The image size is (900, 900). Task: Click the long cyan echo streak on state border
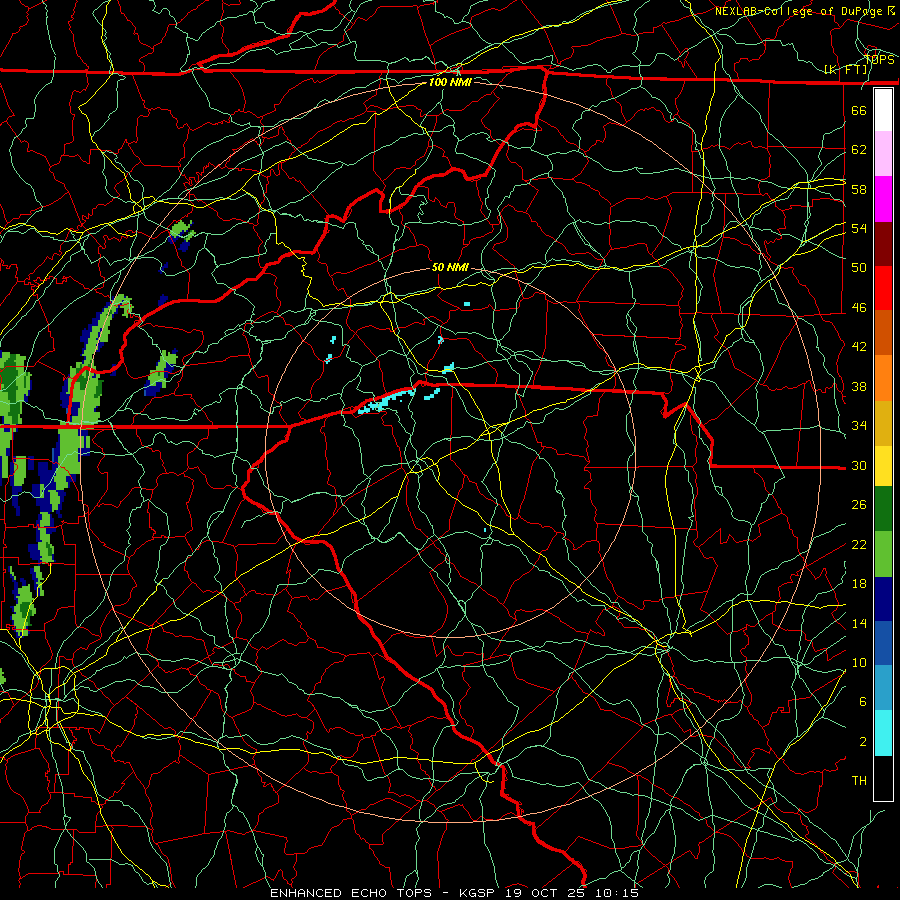tap(386, 401)
